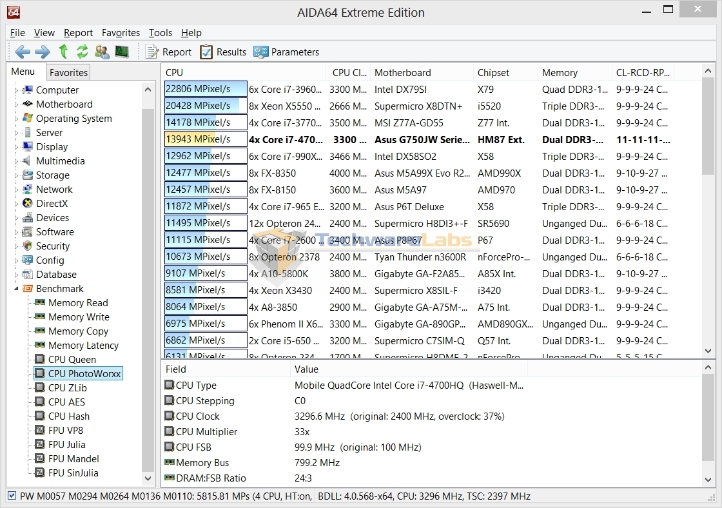Expand the Storage tree node
The width and height of the screenshot is (722, 508).
(16, 175)
